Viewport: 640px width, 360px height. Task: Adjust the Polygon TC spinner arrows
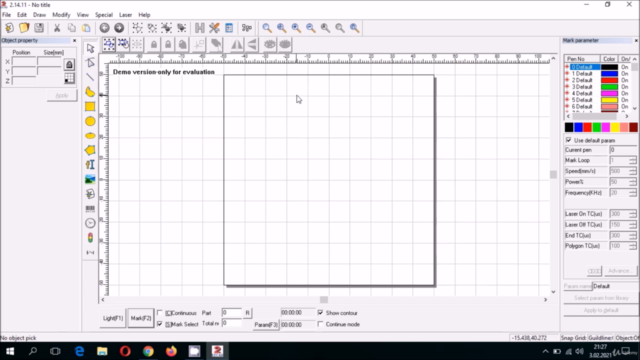coord(632,246)
